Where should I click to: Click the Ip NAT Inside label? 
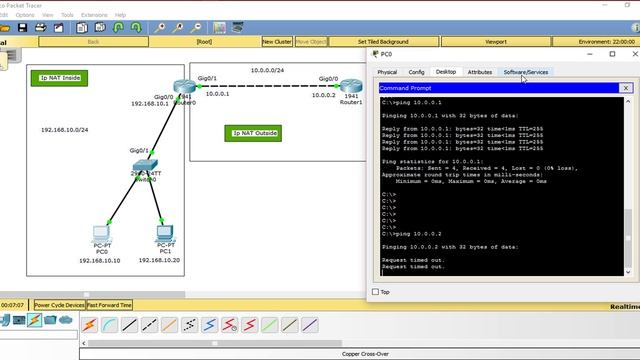[60, 78]
